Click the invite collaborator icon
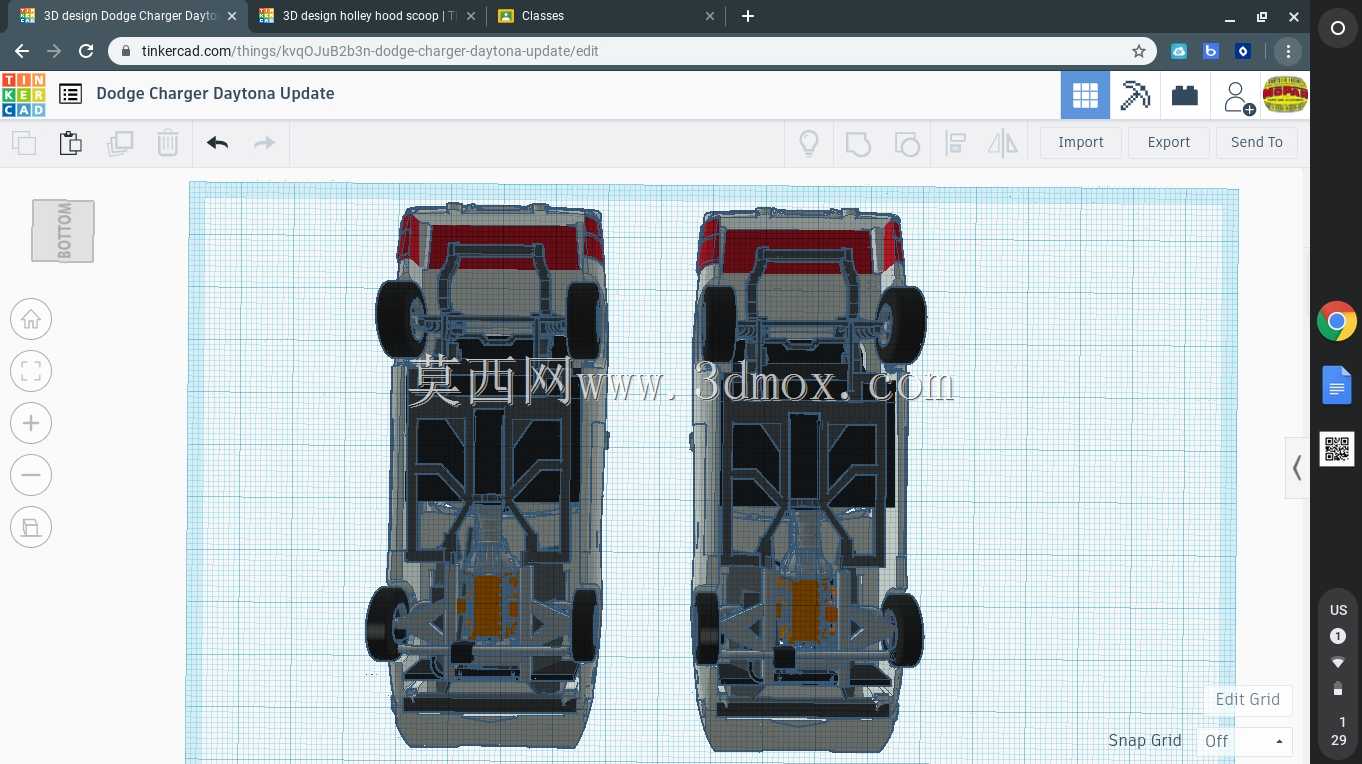This screenshot has width=1362, height=764. [1238, 97]
